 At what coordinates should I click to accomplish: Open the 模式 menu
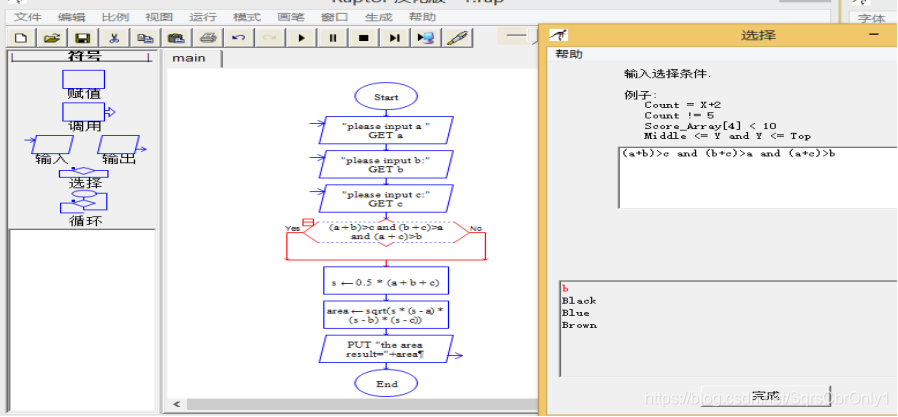point(247,17)
